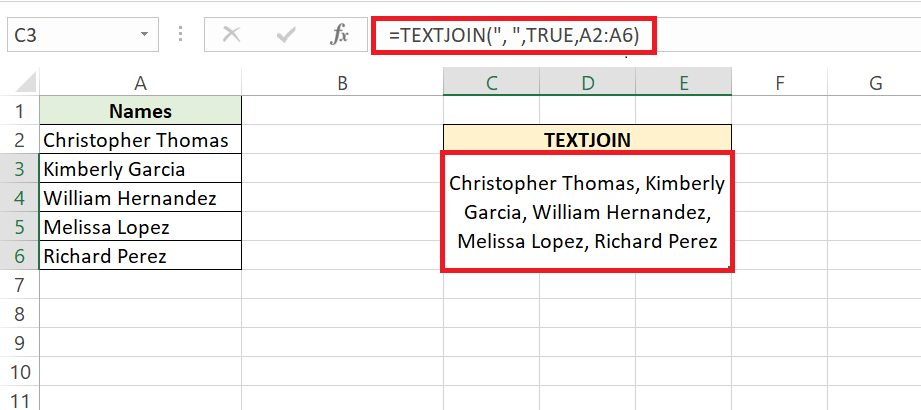Expand the Name Box dropdown arrow
Image resolution: width=921 pixels, height=410 pixels.
(145, 35)
